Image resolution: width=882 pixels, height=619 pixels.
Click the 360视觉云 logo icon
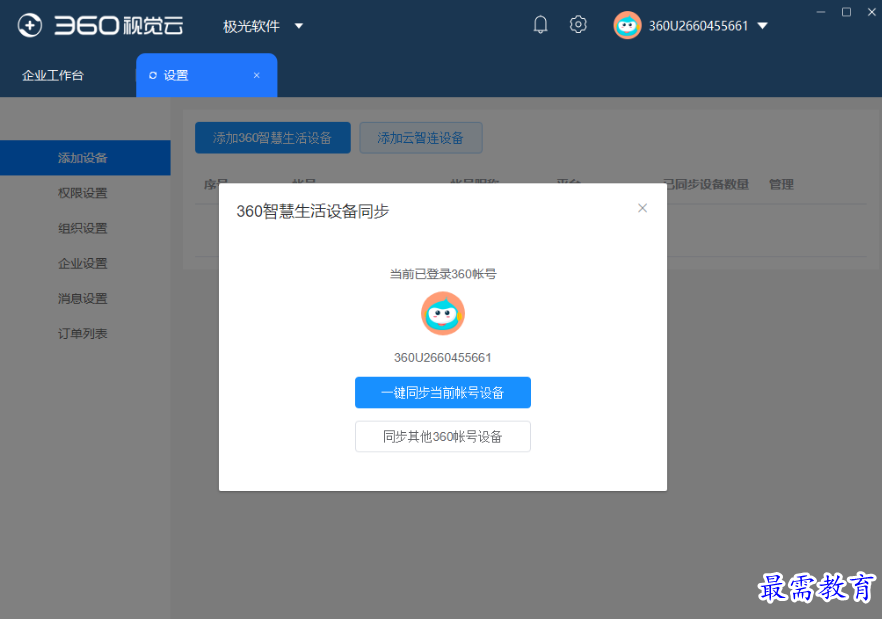pyautogui.click(x=30, y=25)
